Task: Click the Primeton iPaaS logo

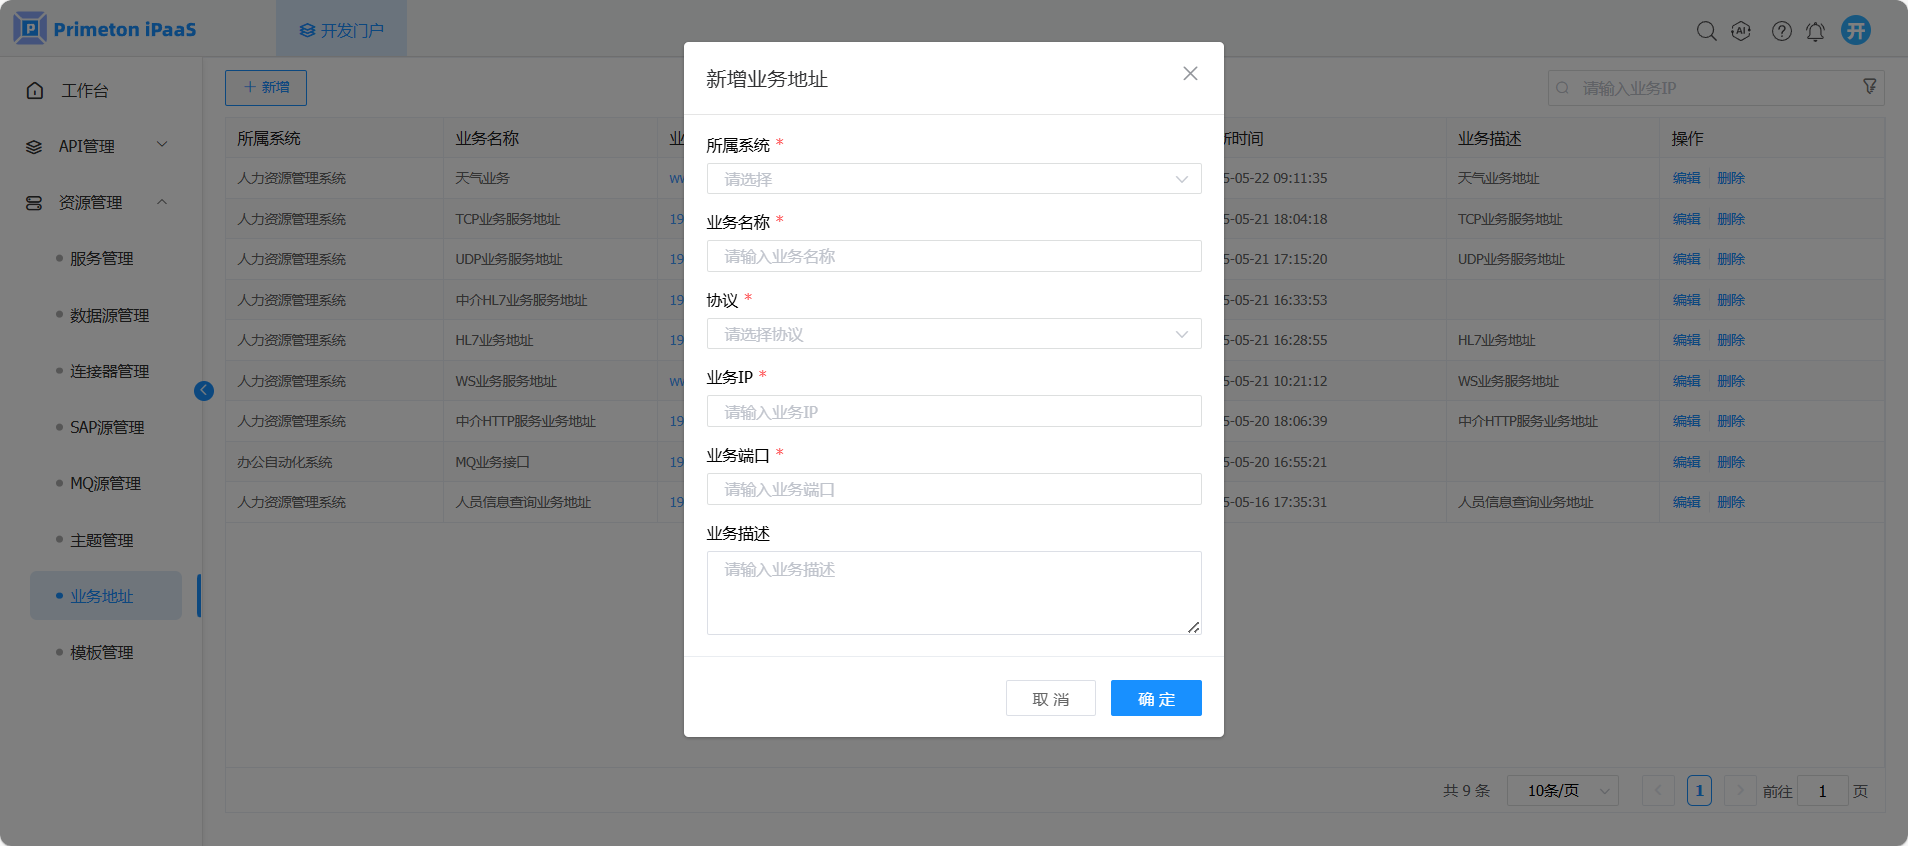Action: pyautogui.click(x=105, y=29)
